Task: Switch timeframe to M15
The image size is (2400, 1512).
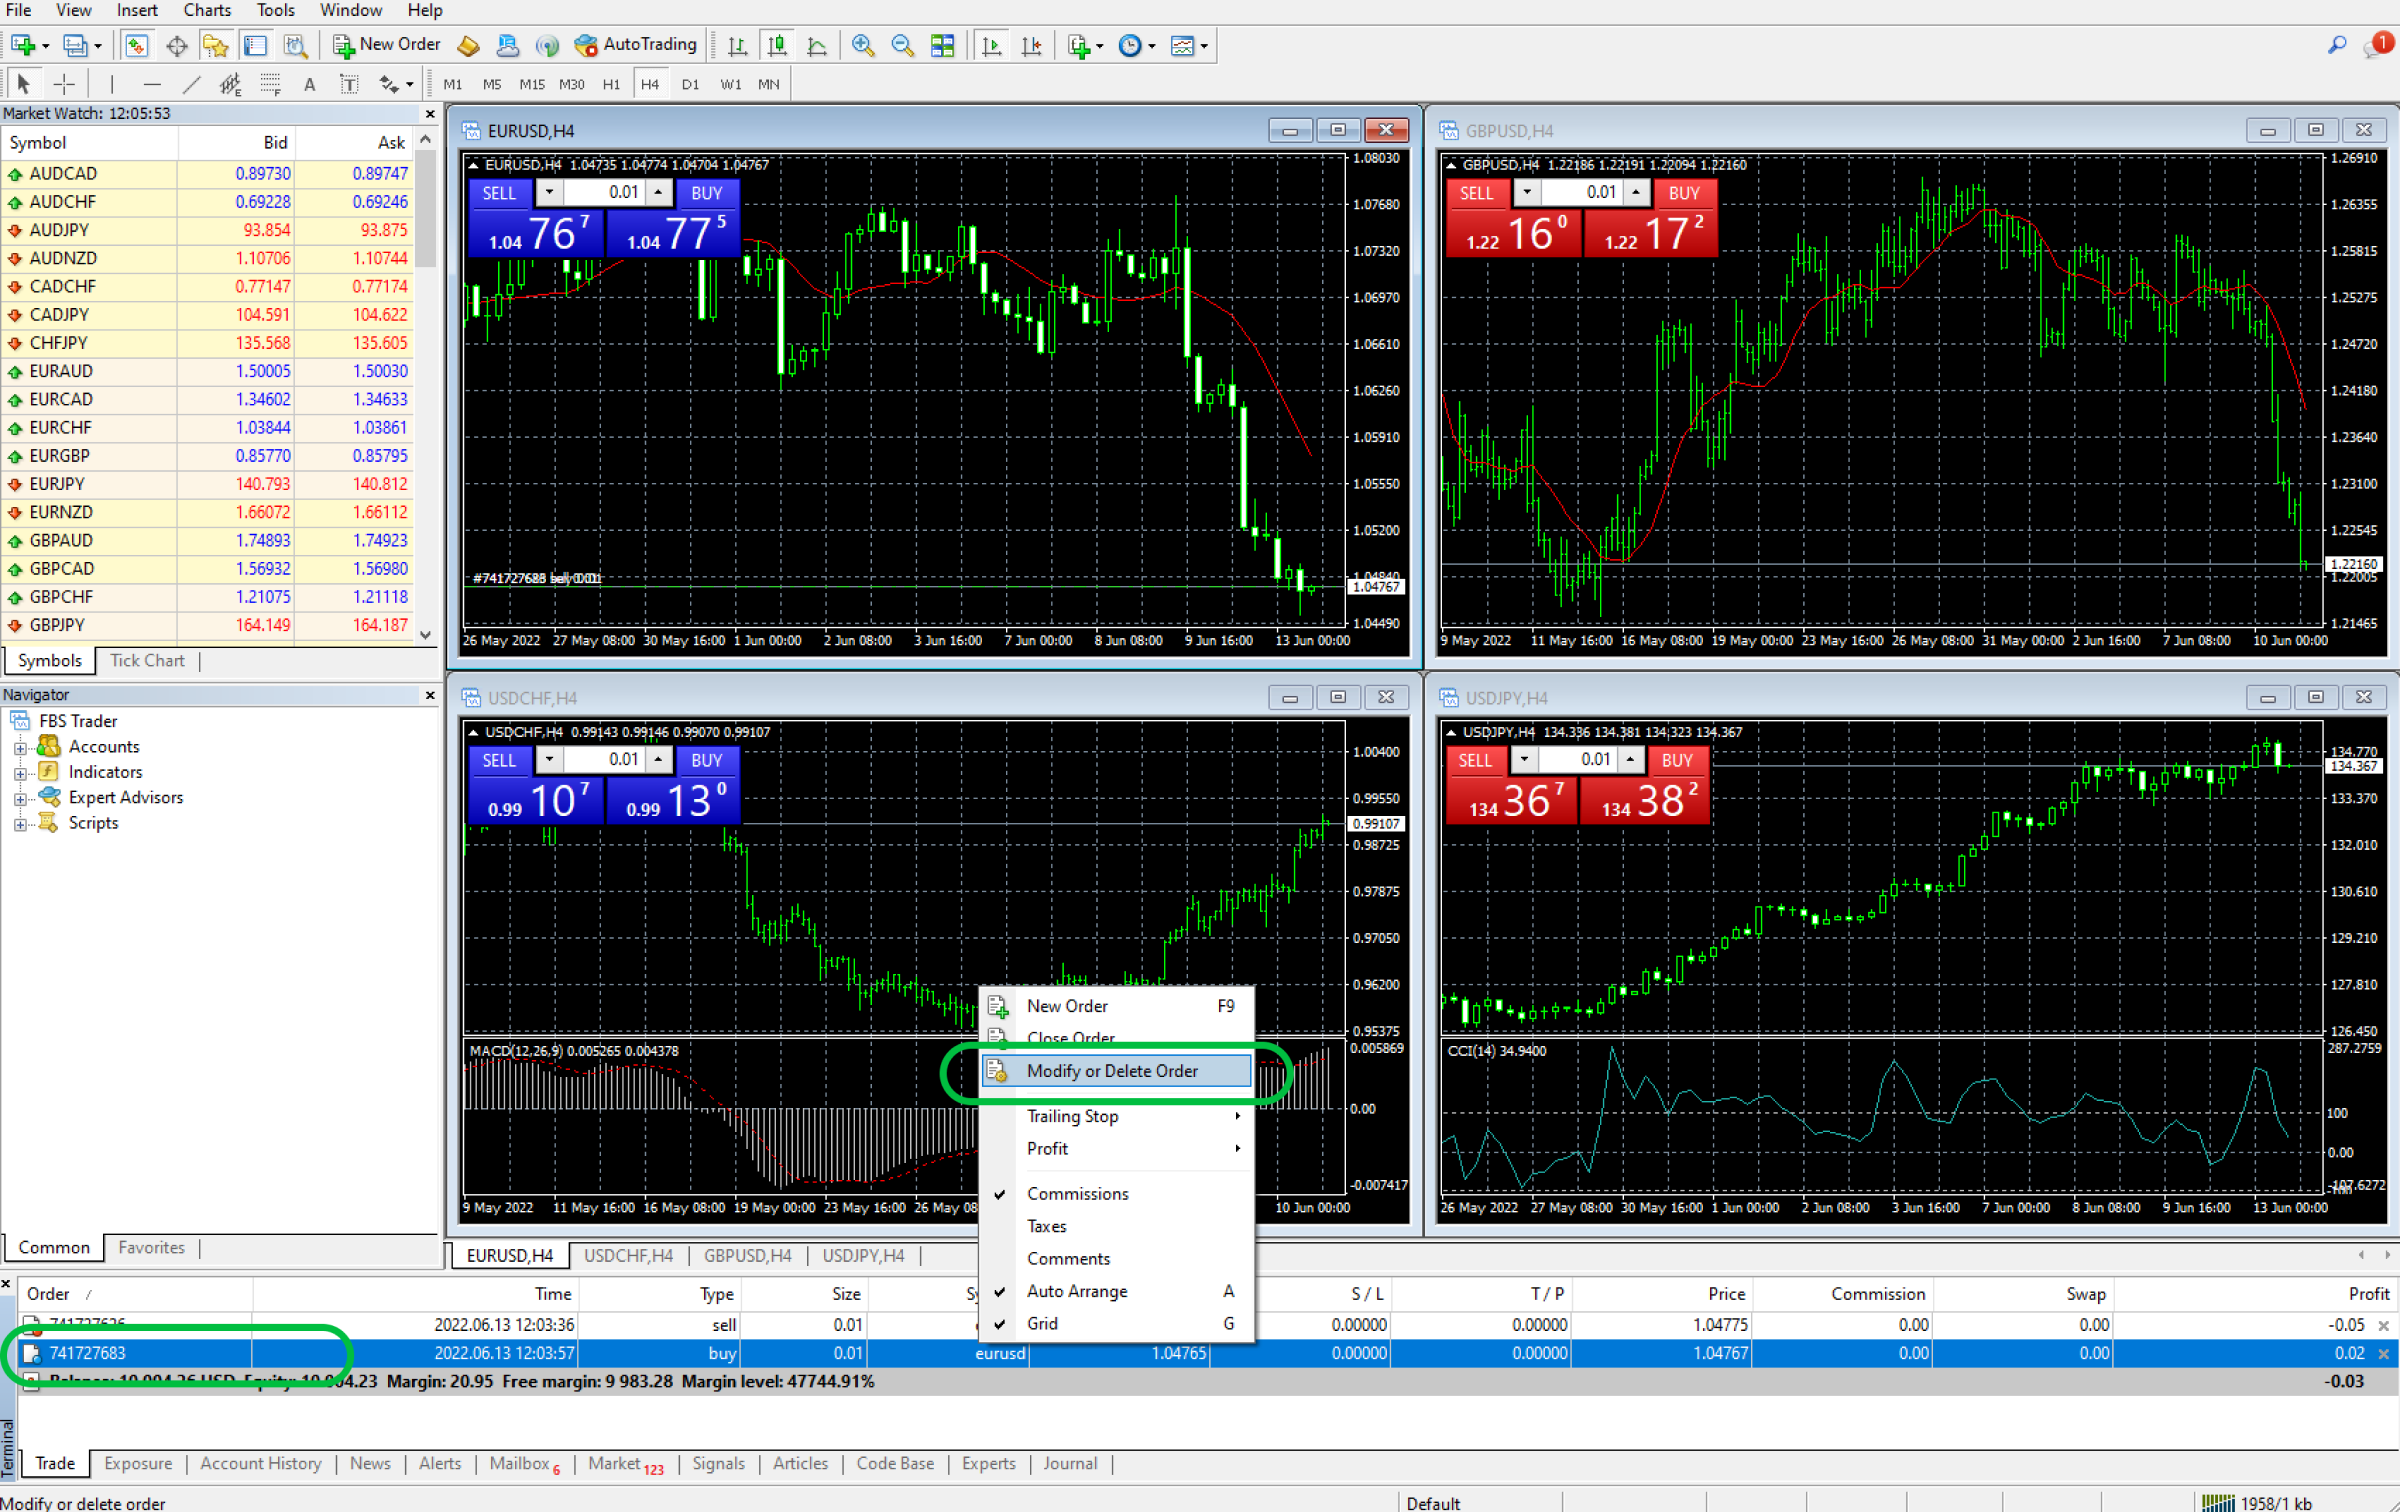Action: pos(532,84)
